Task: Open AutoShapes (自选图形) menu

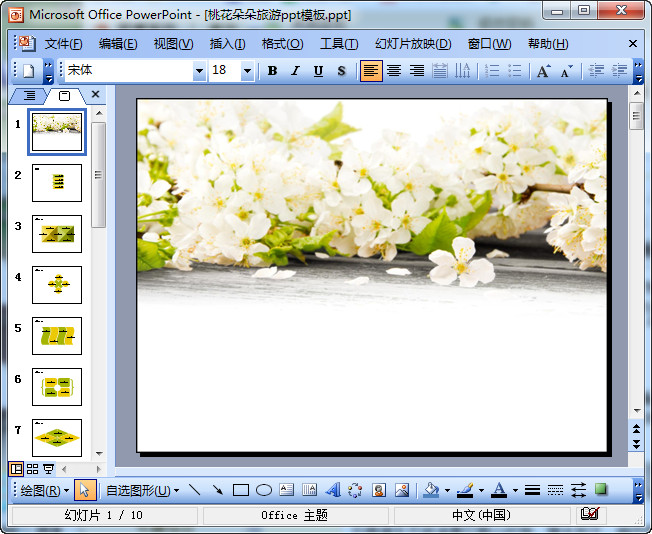Action: 142,490
